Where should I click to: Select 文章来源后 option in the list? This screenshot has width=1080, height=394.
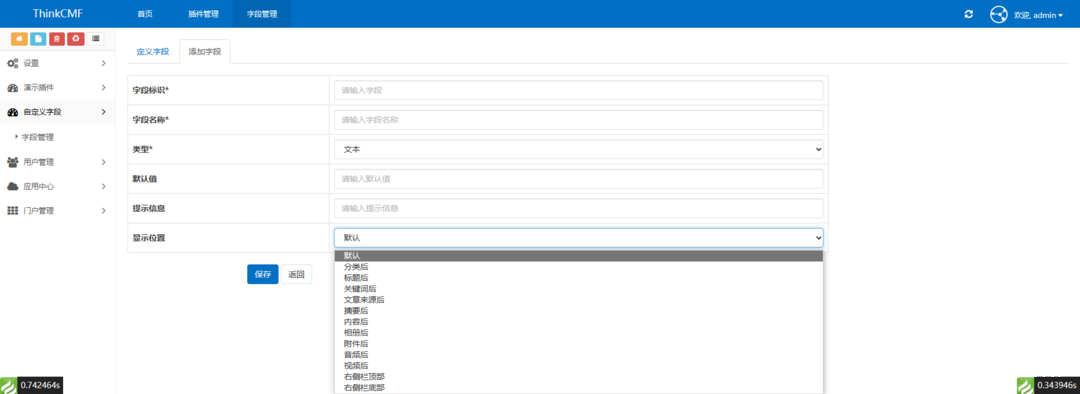[x=579, y=300]
